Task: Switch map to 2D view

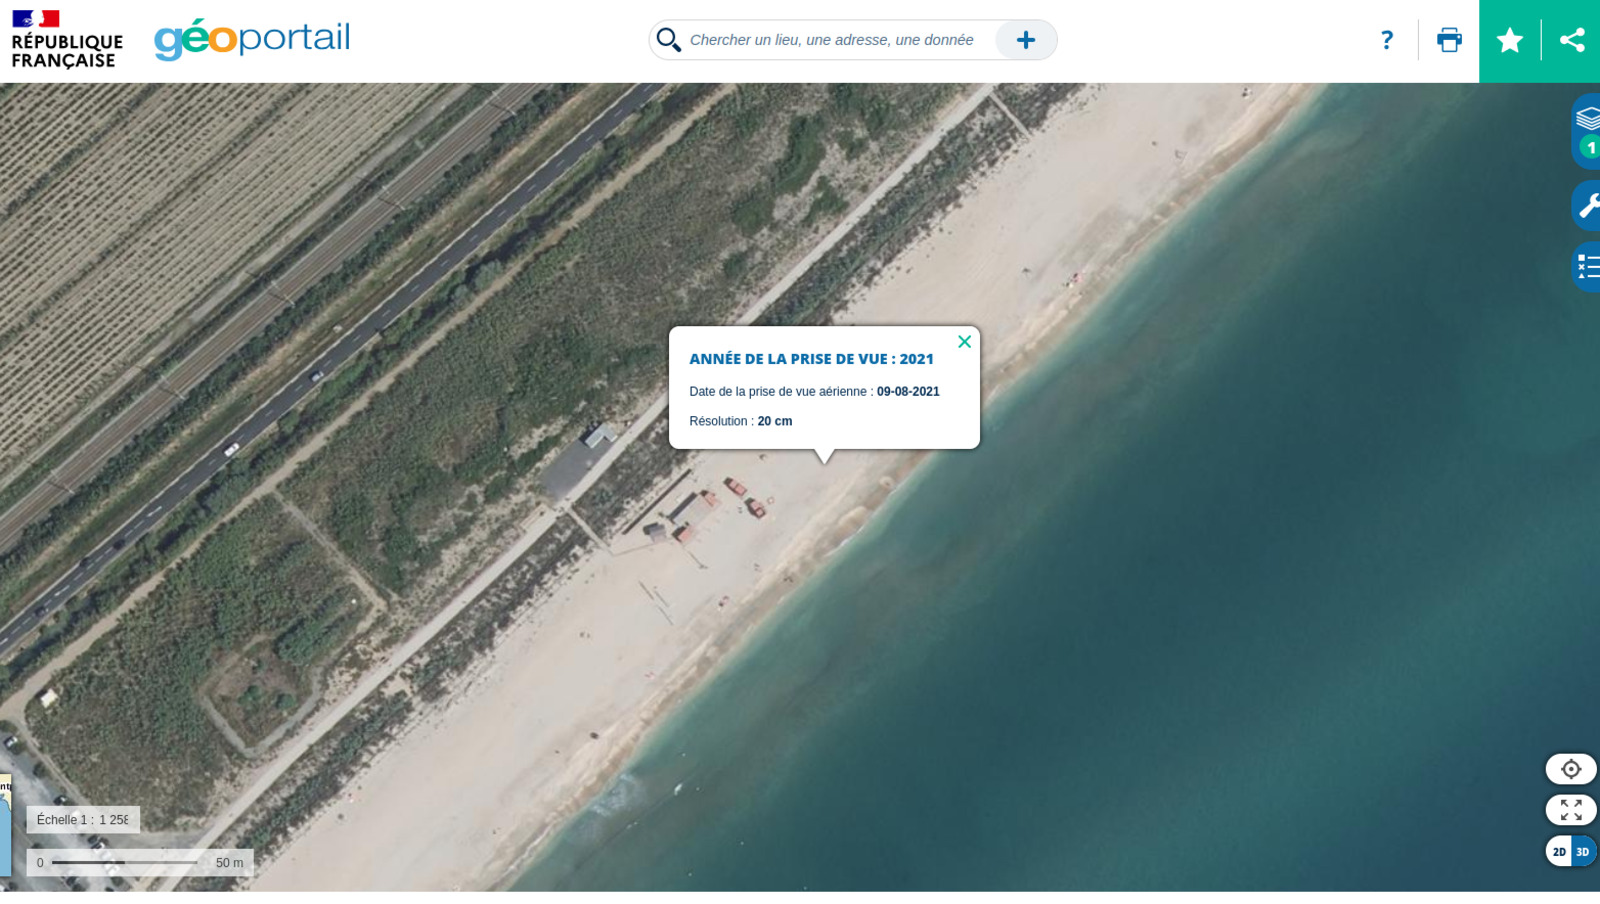Action: (x=1559, y=852)
